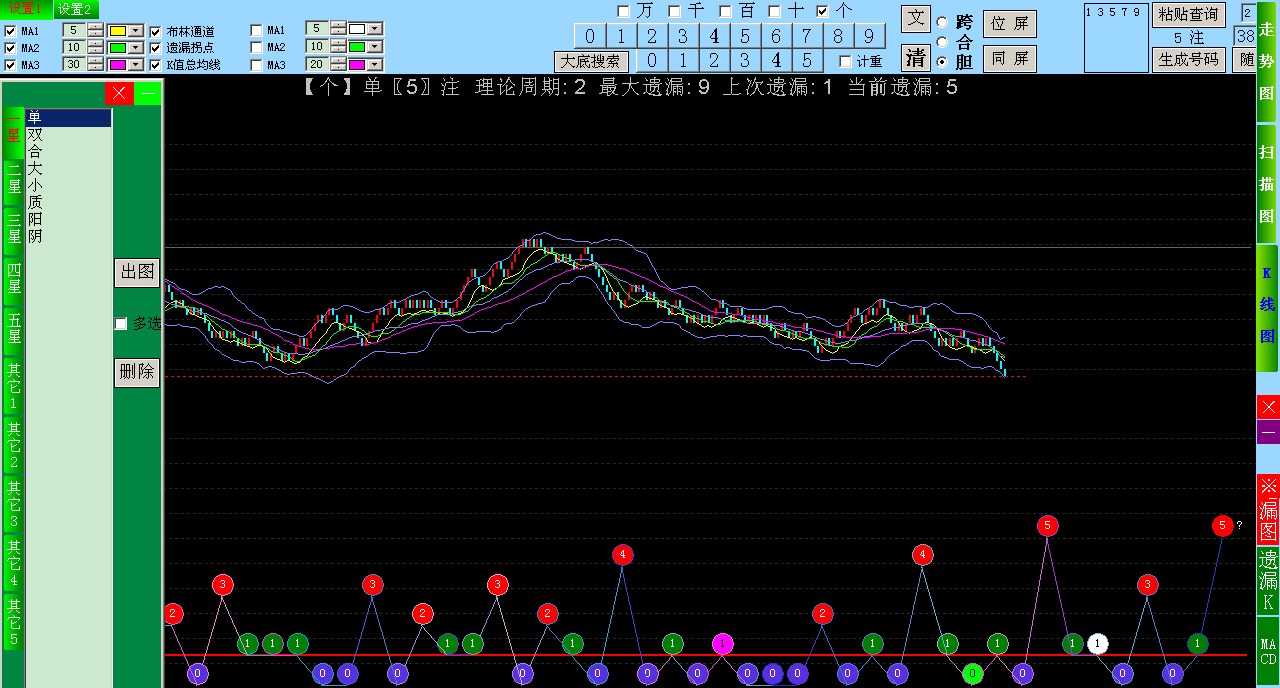Enable the 万 digit position checkbox
1280x688 pixels.
point(624,11)
